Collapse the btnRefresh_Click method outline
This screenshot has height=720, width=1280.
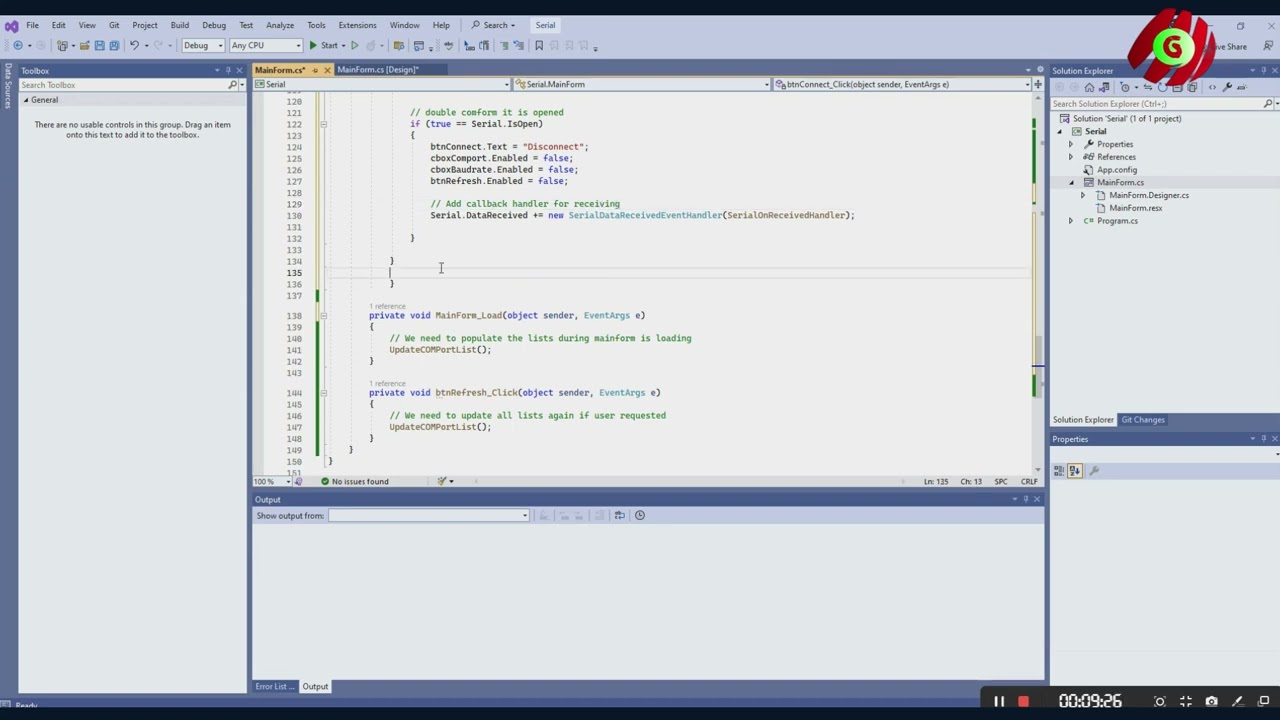point(323,392)
